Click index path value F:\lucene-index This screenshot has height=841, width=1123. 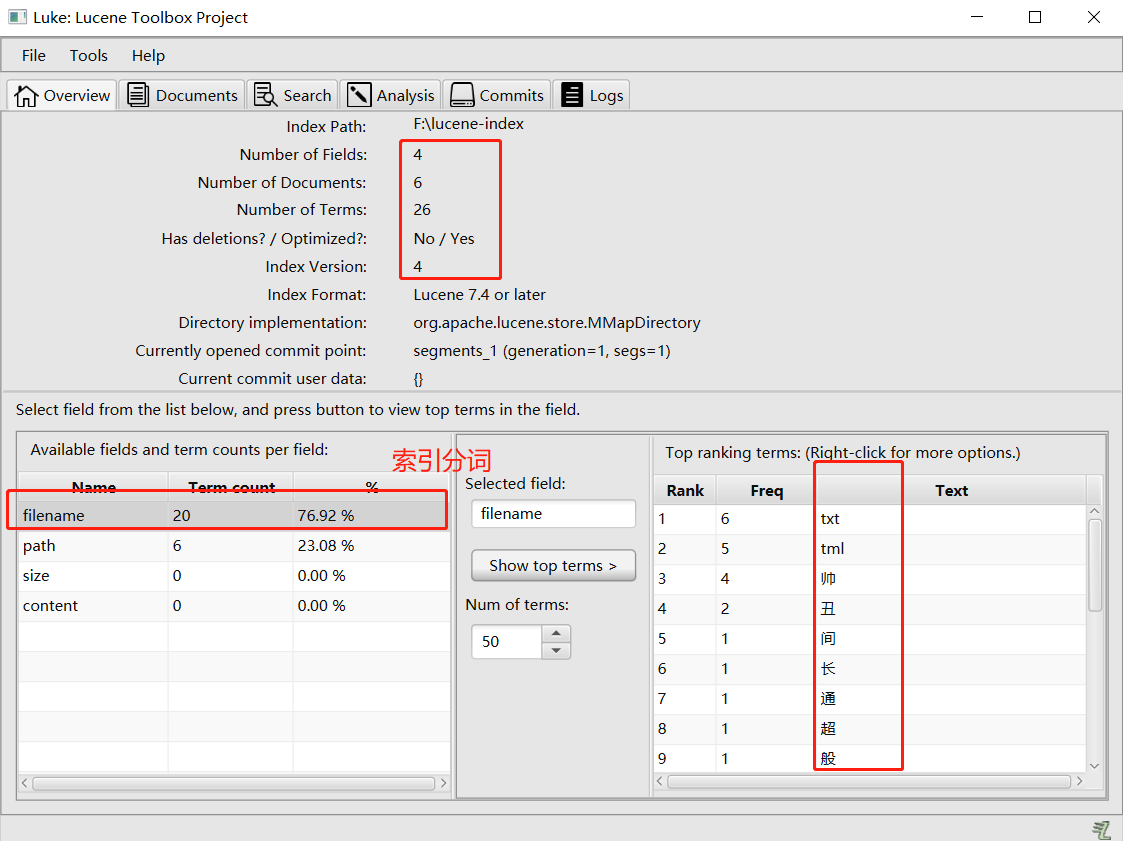point(468,124)
